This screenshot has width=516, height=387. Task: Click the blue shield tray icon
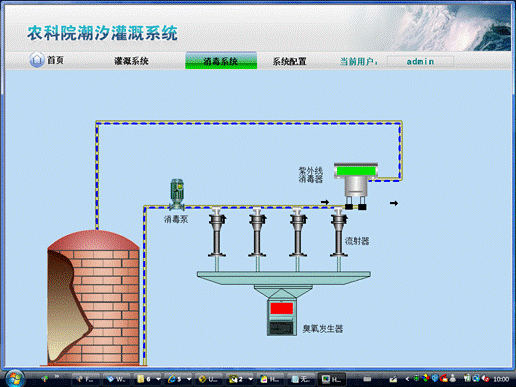click(435, 378)
